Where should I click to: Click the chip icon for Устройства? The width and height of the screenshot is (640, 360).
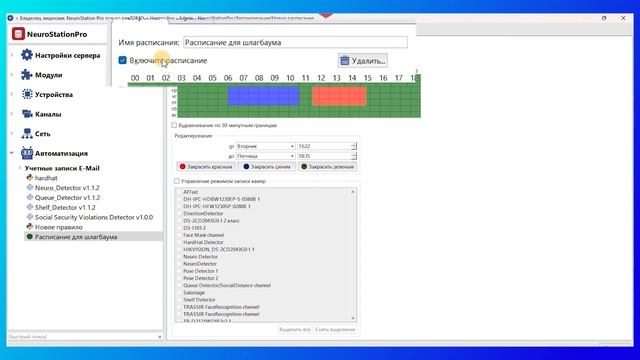pyautogui.click(x=27, y=94)
